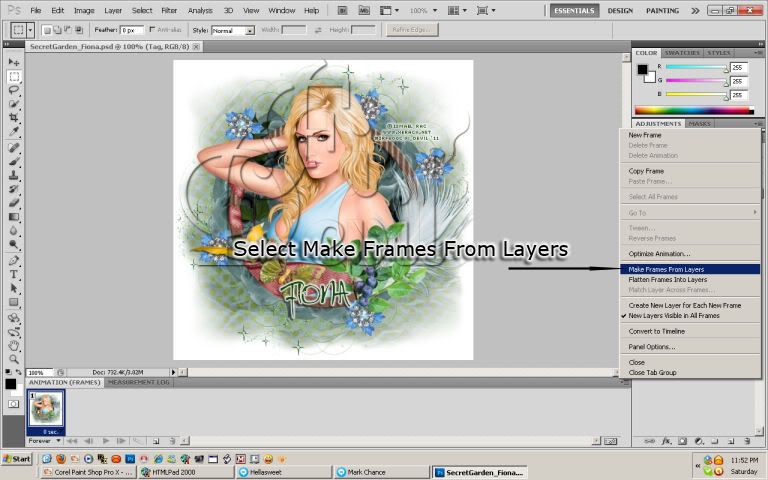Viewport: 768px width, 480px height.
Task: Open the status bar info arrow menu
Action: click(x=173, y=372)
